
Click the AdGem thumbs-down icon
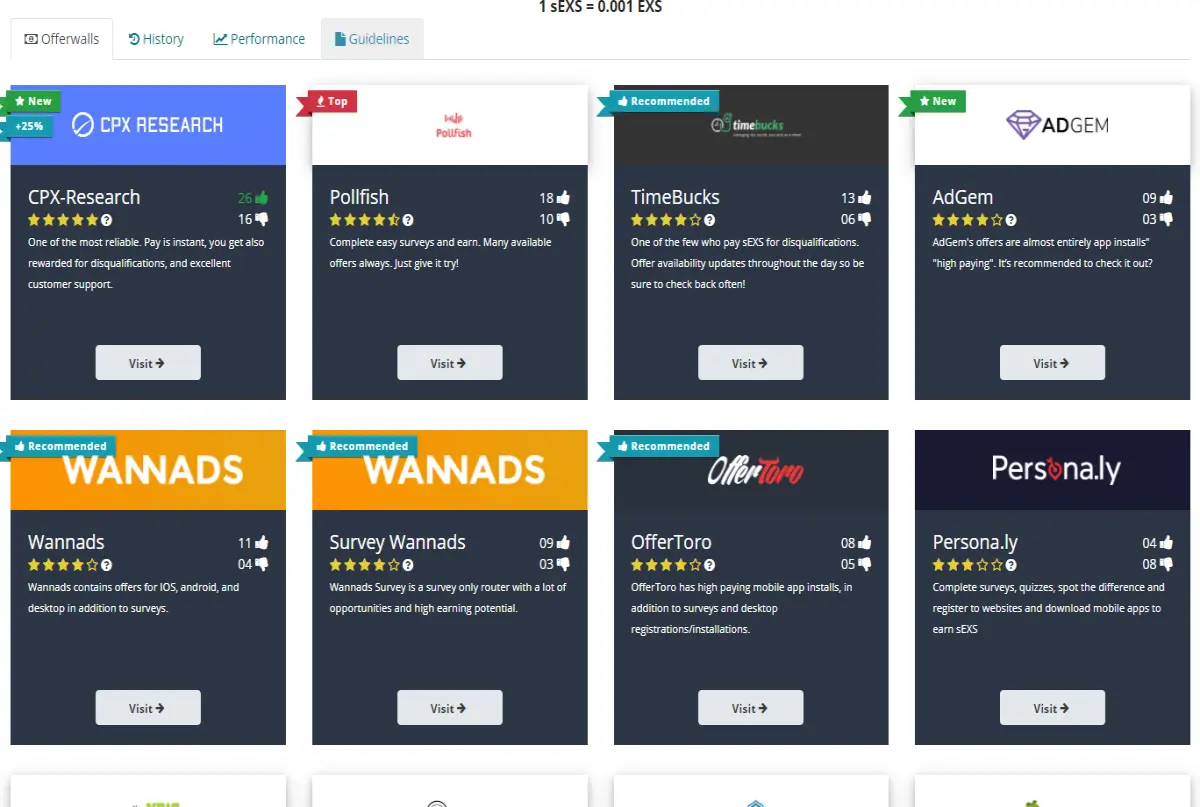tap(1166, 219)
